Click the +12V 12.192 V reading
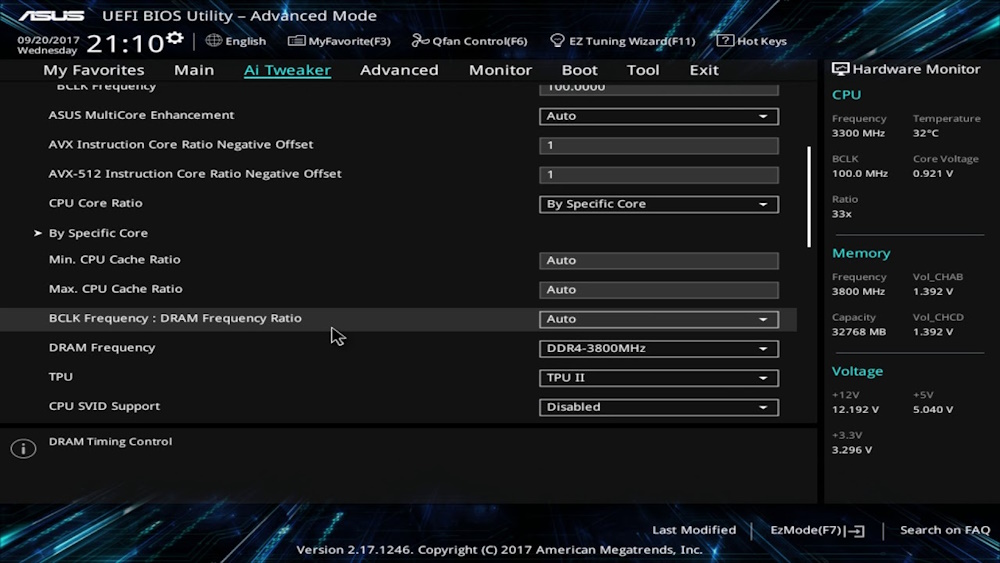Viewport: 1000px width, 563px height. point(855,409)
